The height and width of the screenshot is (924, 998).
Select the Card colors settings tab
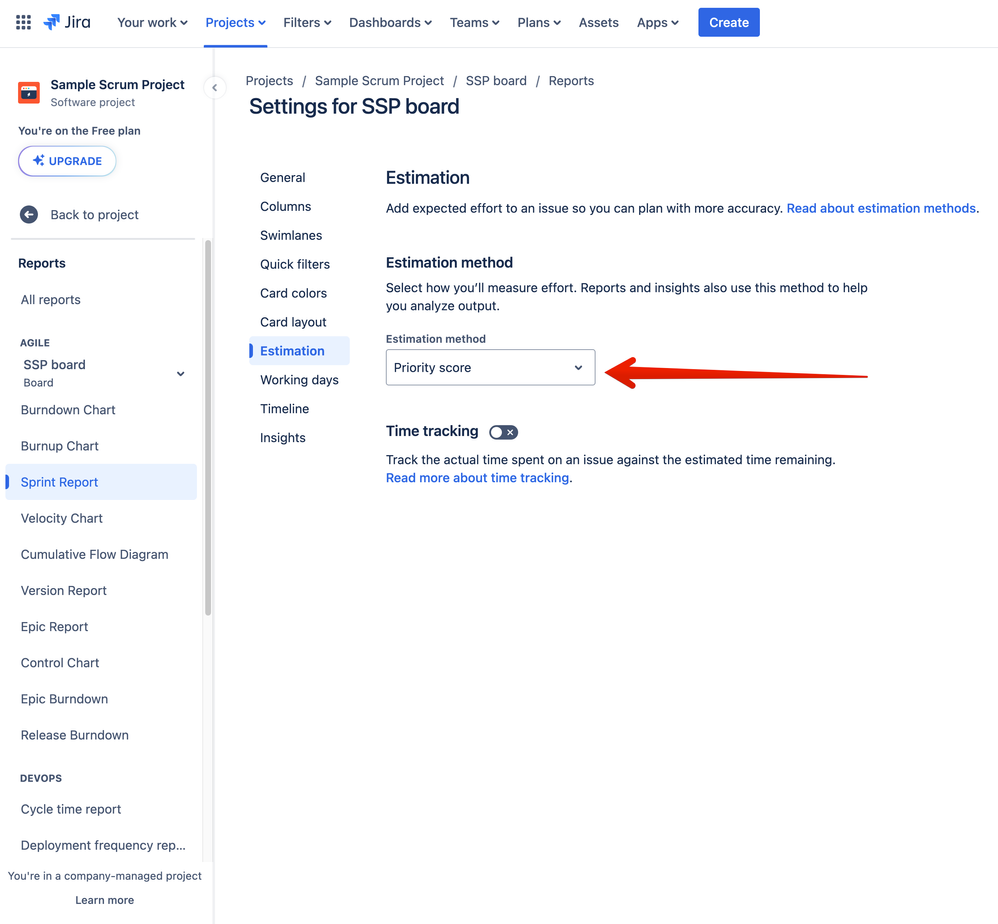[293, 293]
